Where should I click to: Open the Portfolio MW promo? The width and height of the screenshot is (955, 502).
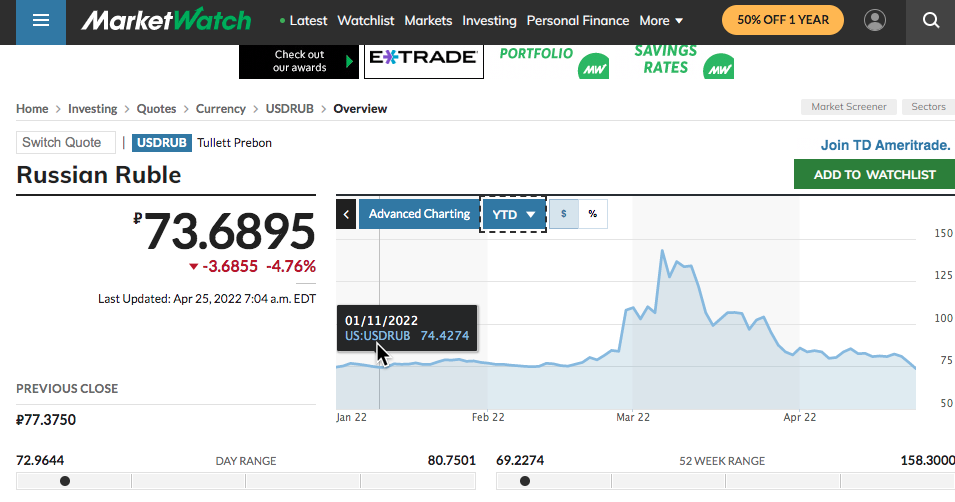coord(554,61)
